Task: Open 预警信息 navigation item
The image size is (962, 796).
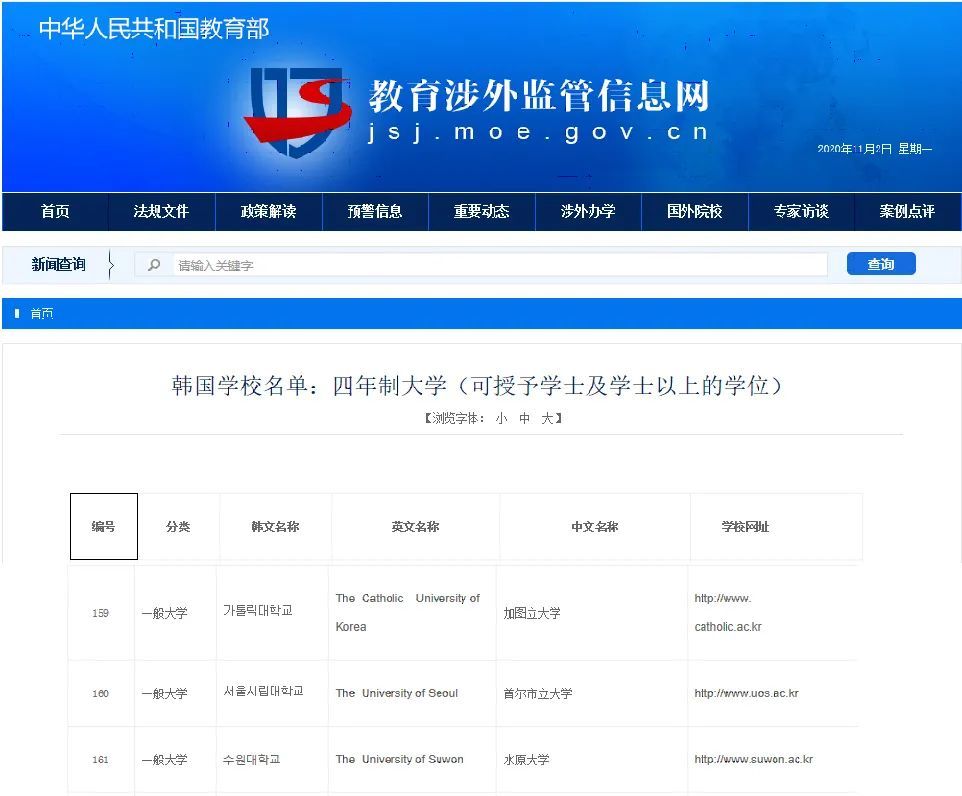Action: (x=375, y=212)
